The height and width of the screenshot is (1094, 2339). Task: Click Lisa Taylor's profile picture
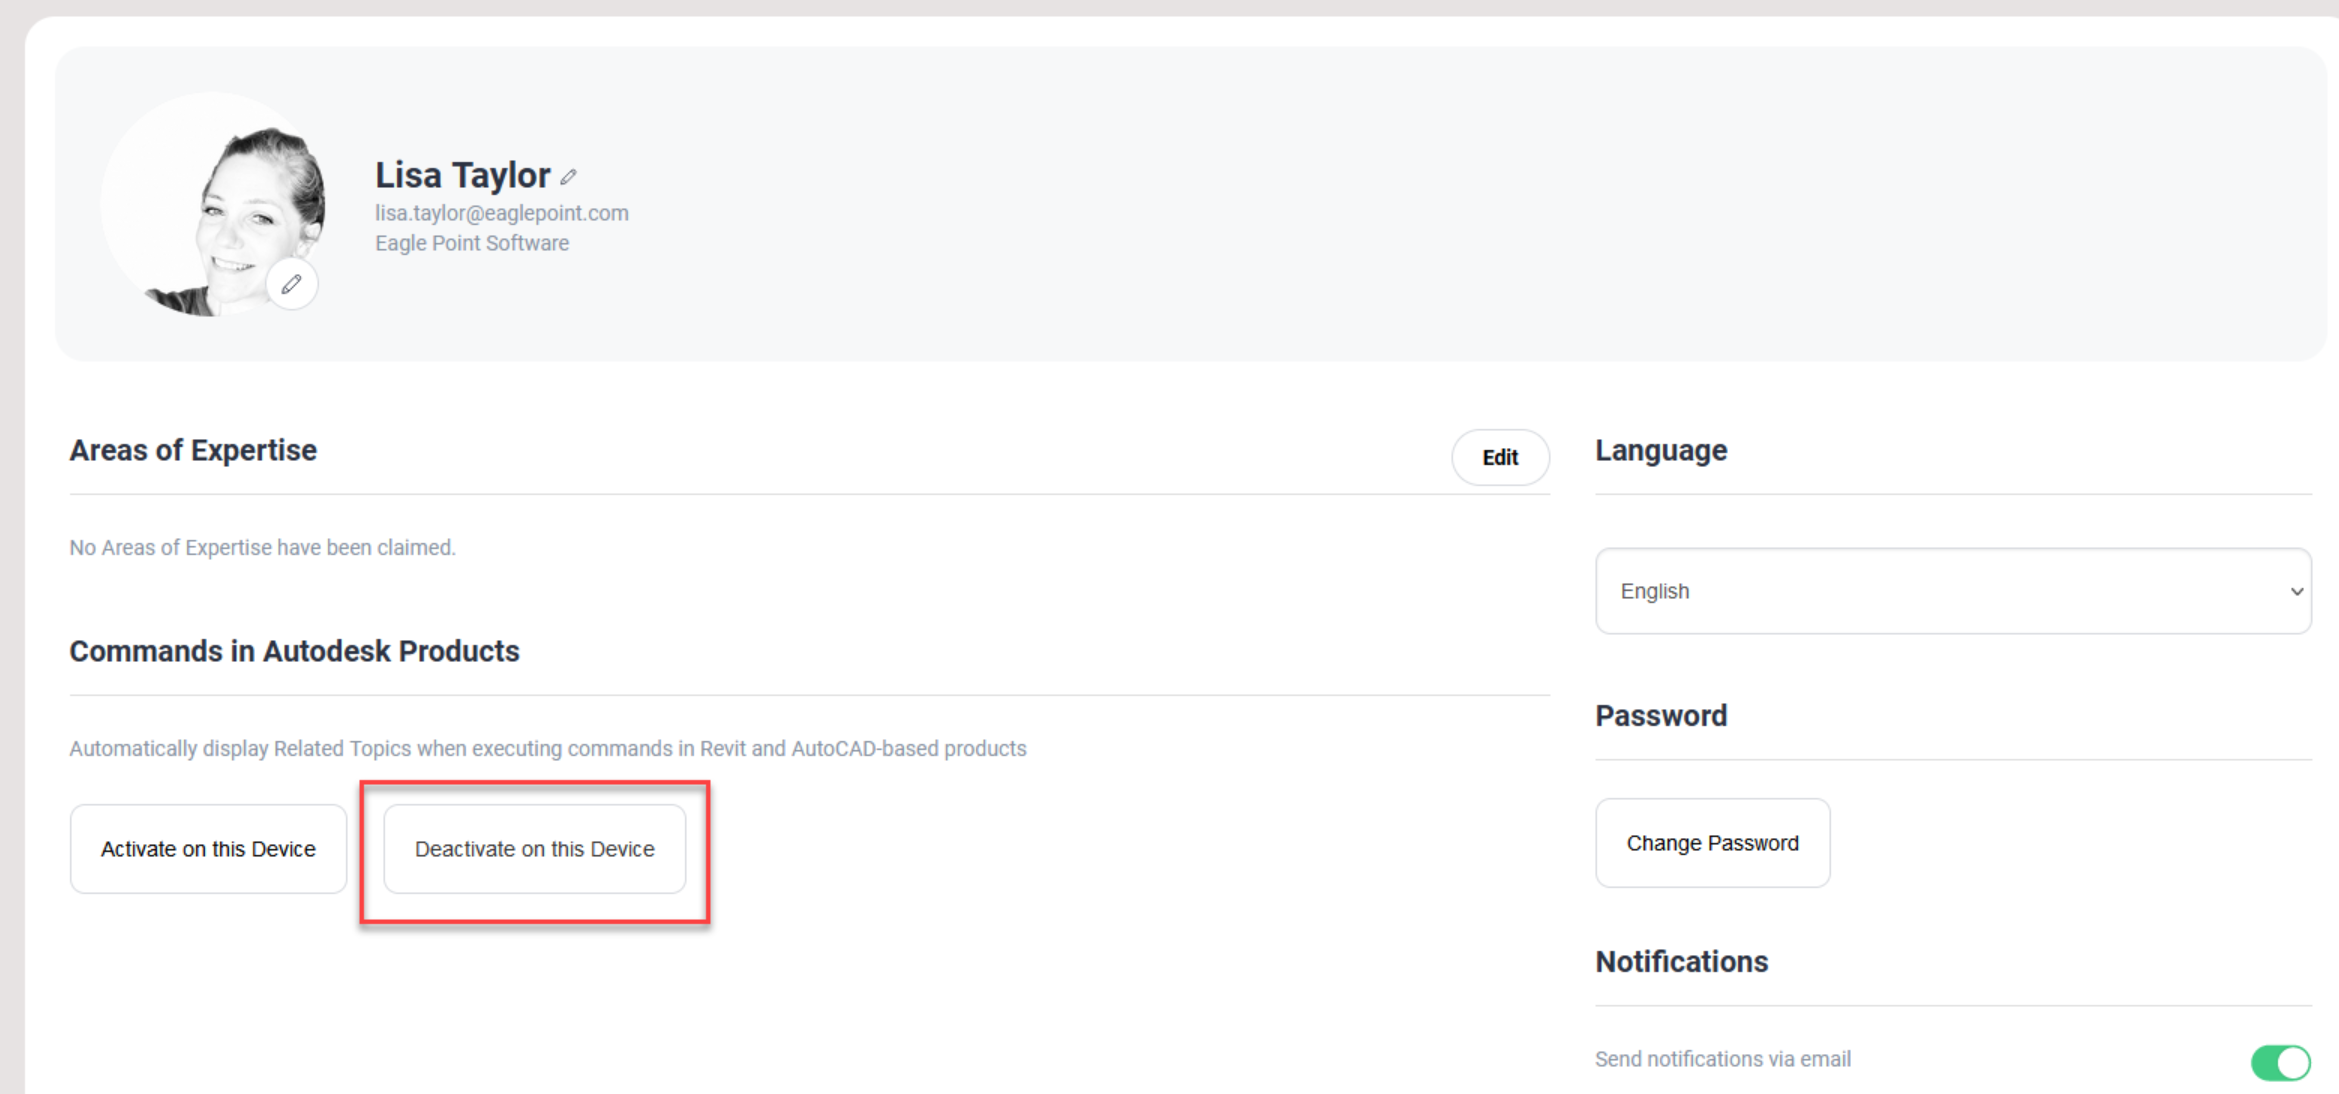click(x=213, y=205)
